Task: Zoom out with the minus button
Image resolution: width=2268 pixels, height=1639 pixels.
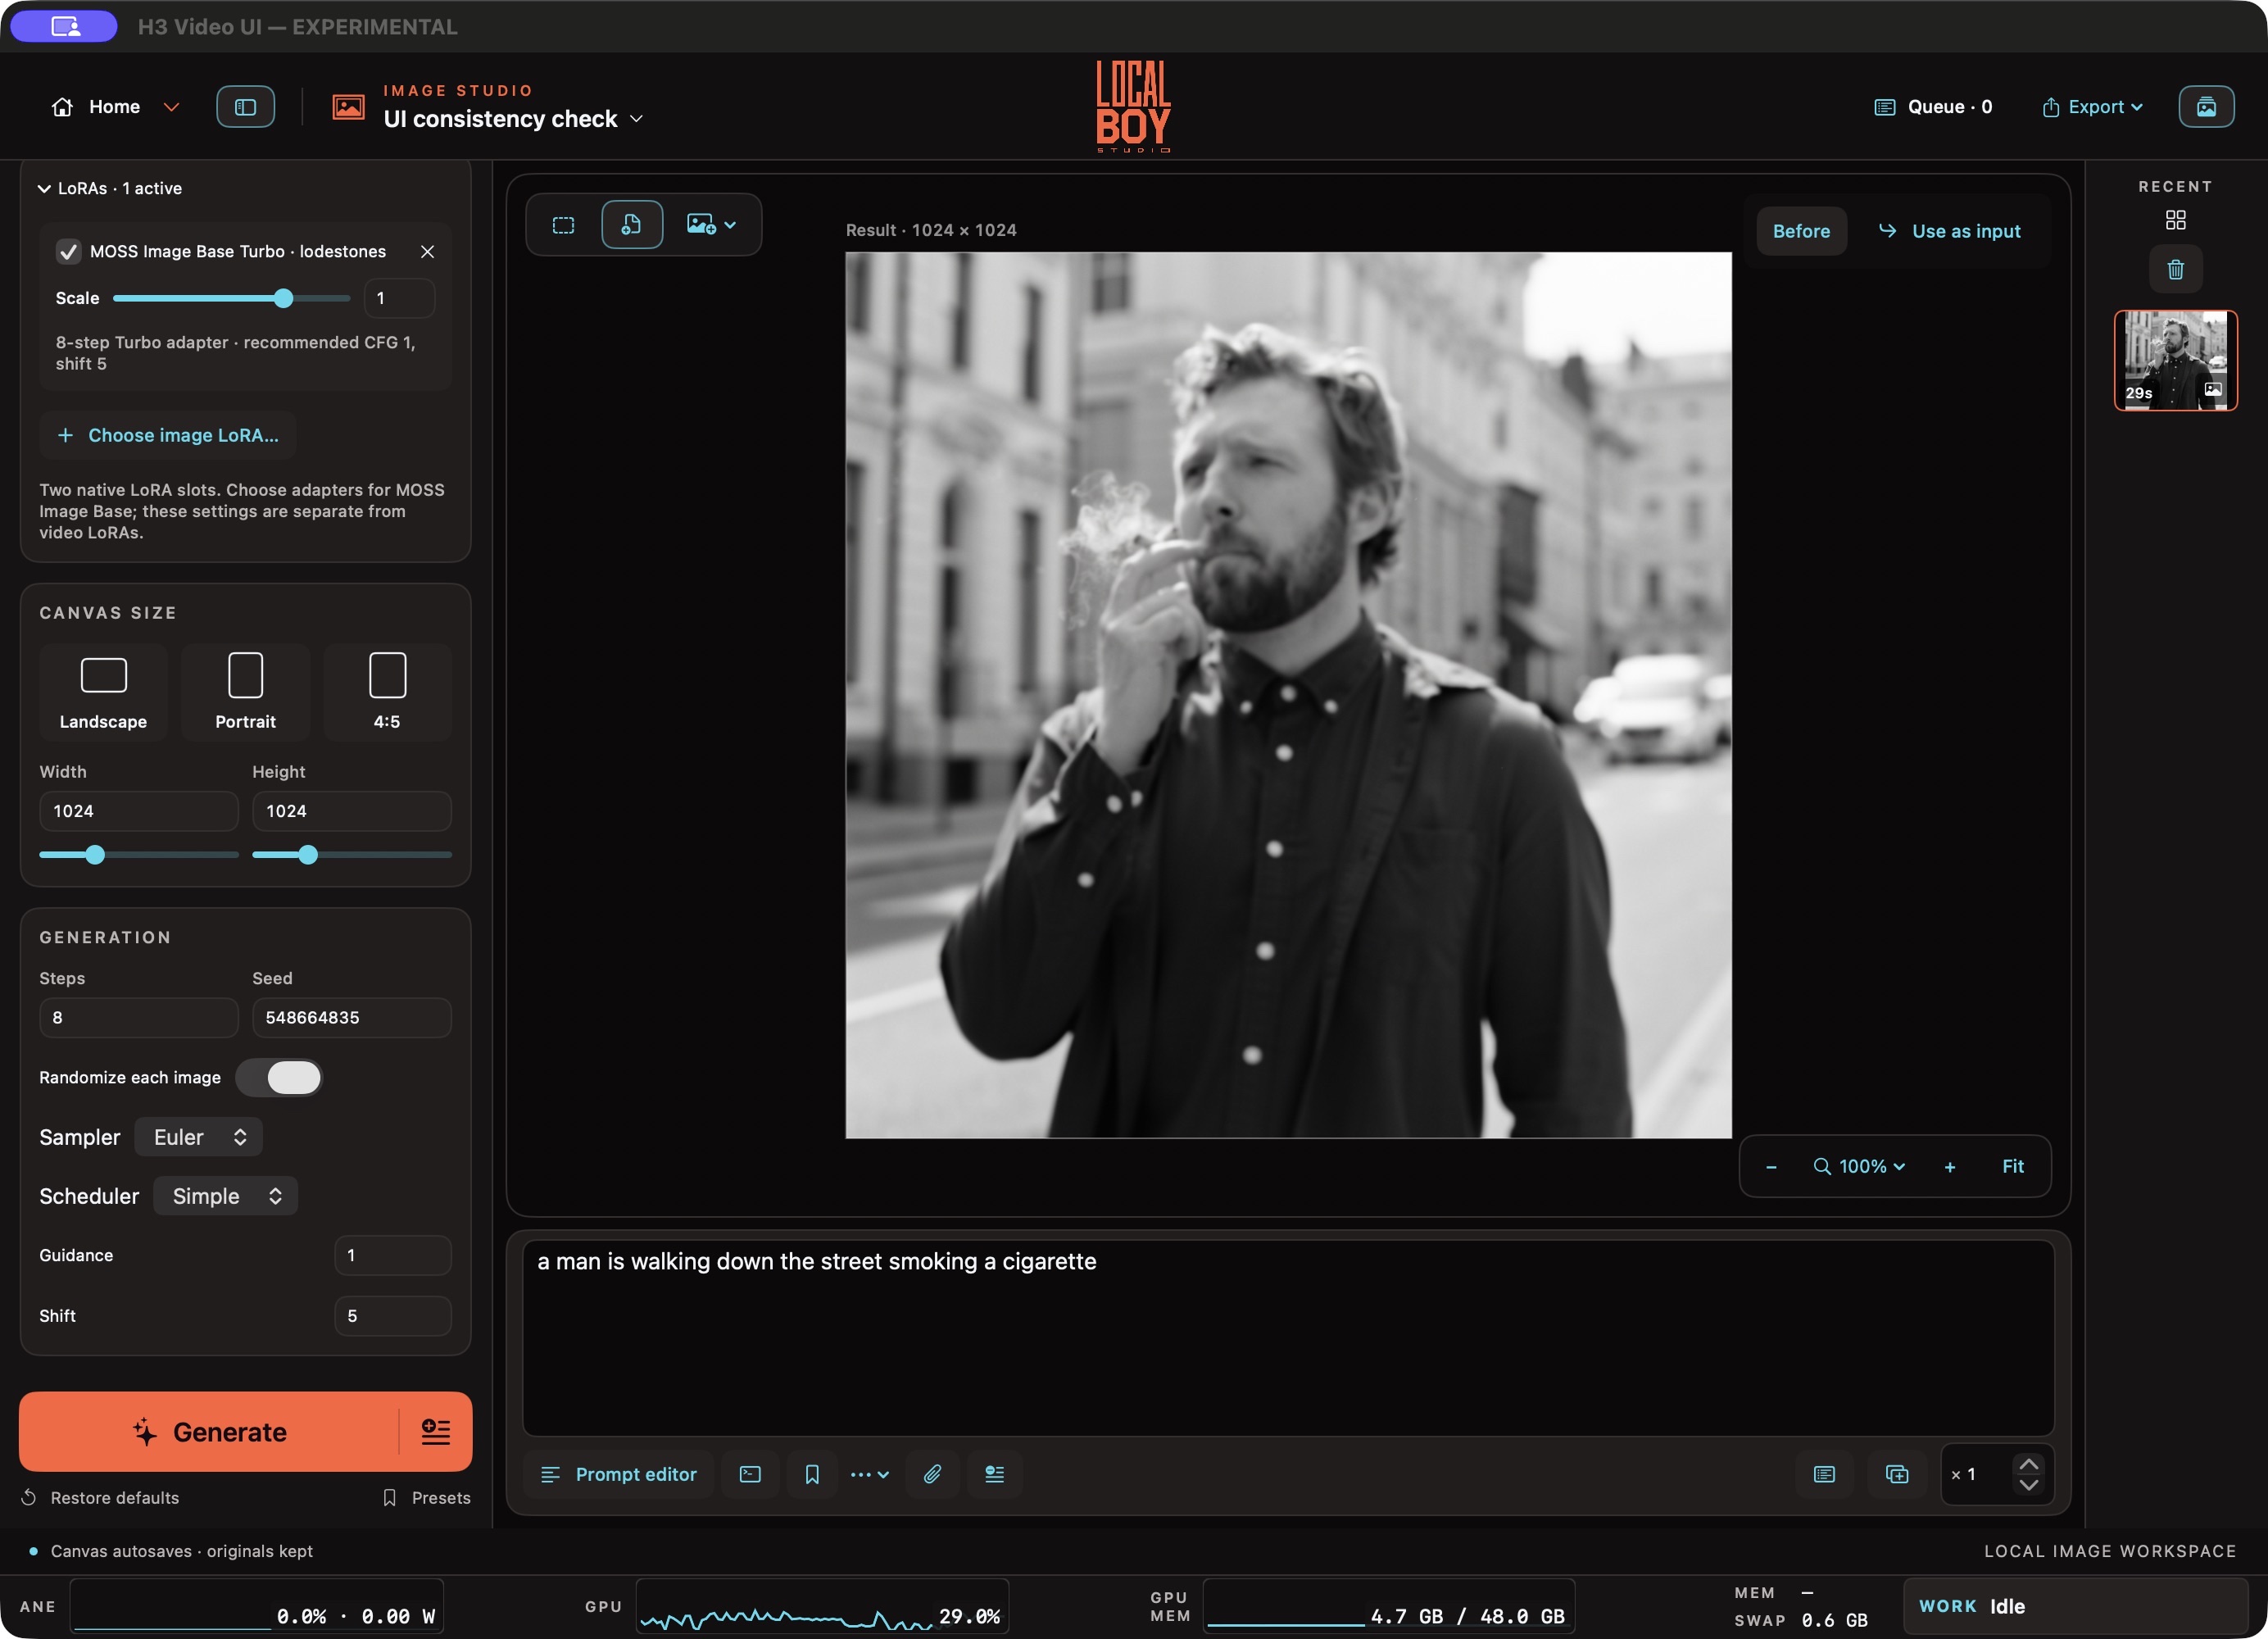Action: (1771, 1167)
